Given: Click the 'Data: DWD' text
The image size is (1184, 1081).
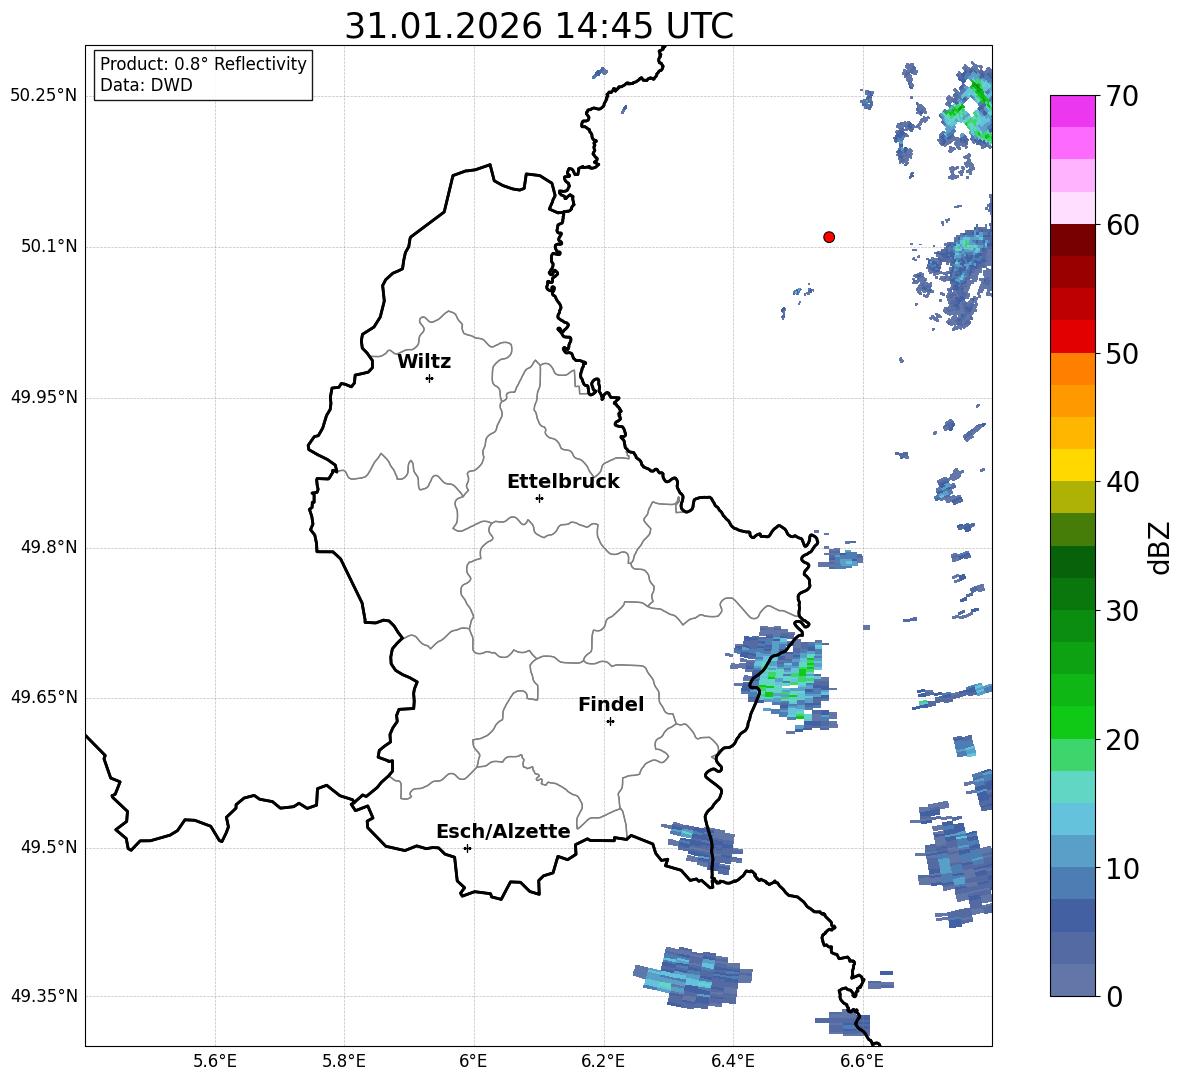Looking at the screenshot, I should (146, 85).
